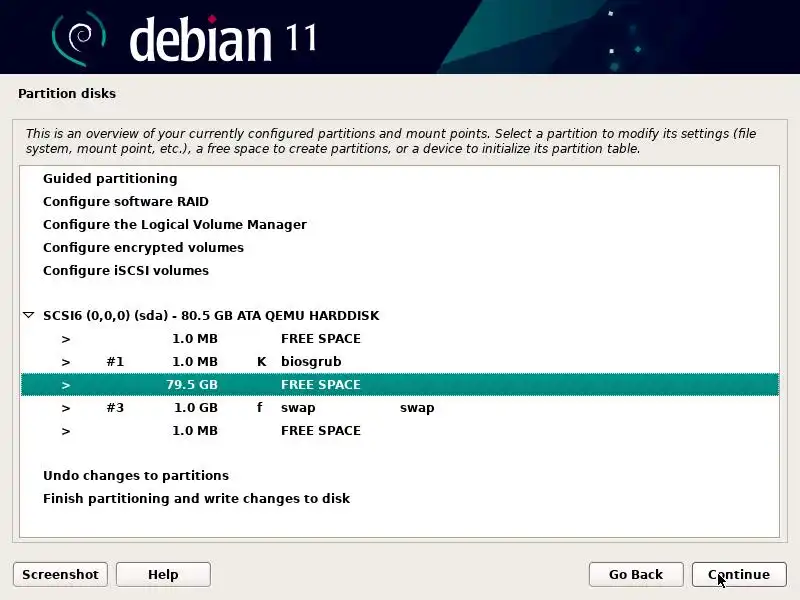800x600 pixels.
Task: Select the 79.5 GB FREE SPACE row
Action: pos(399,385)
